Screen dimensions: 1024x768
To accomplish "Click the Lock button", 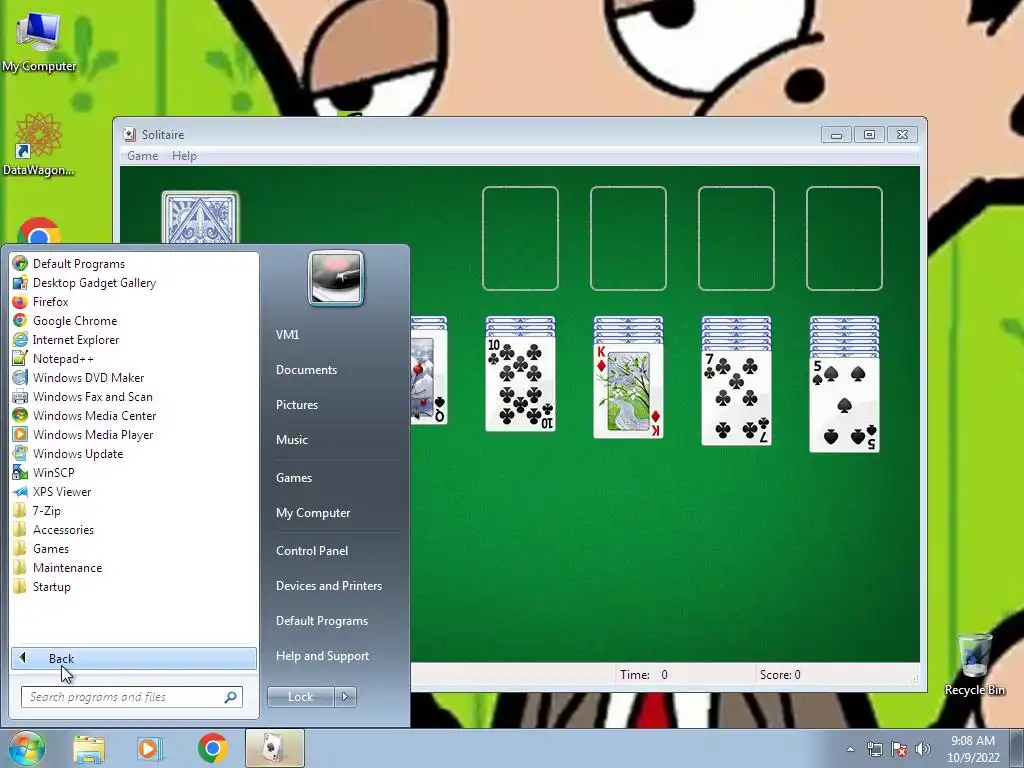I will 300,697.
